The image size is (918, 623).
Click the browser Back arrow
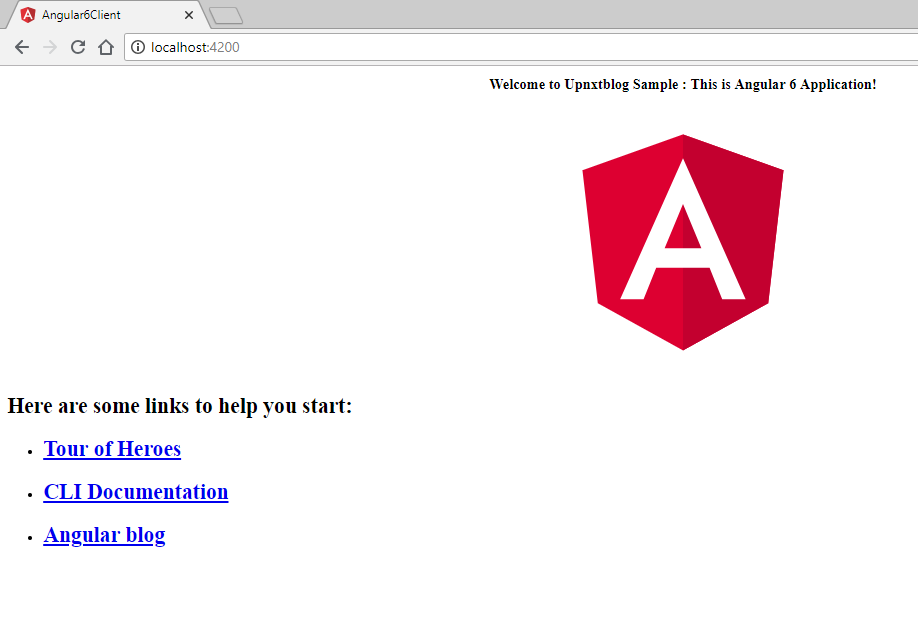(x=22, y=47)
